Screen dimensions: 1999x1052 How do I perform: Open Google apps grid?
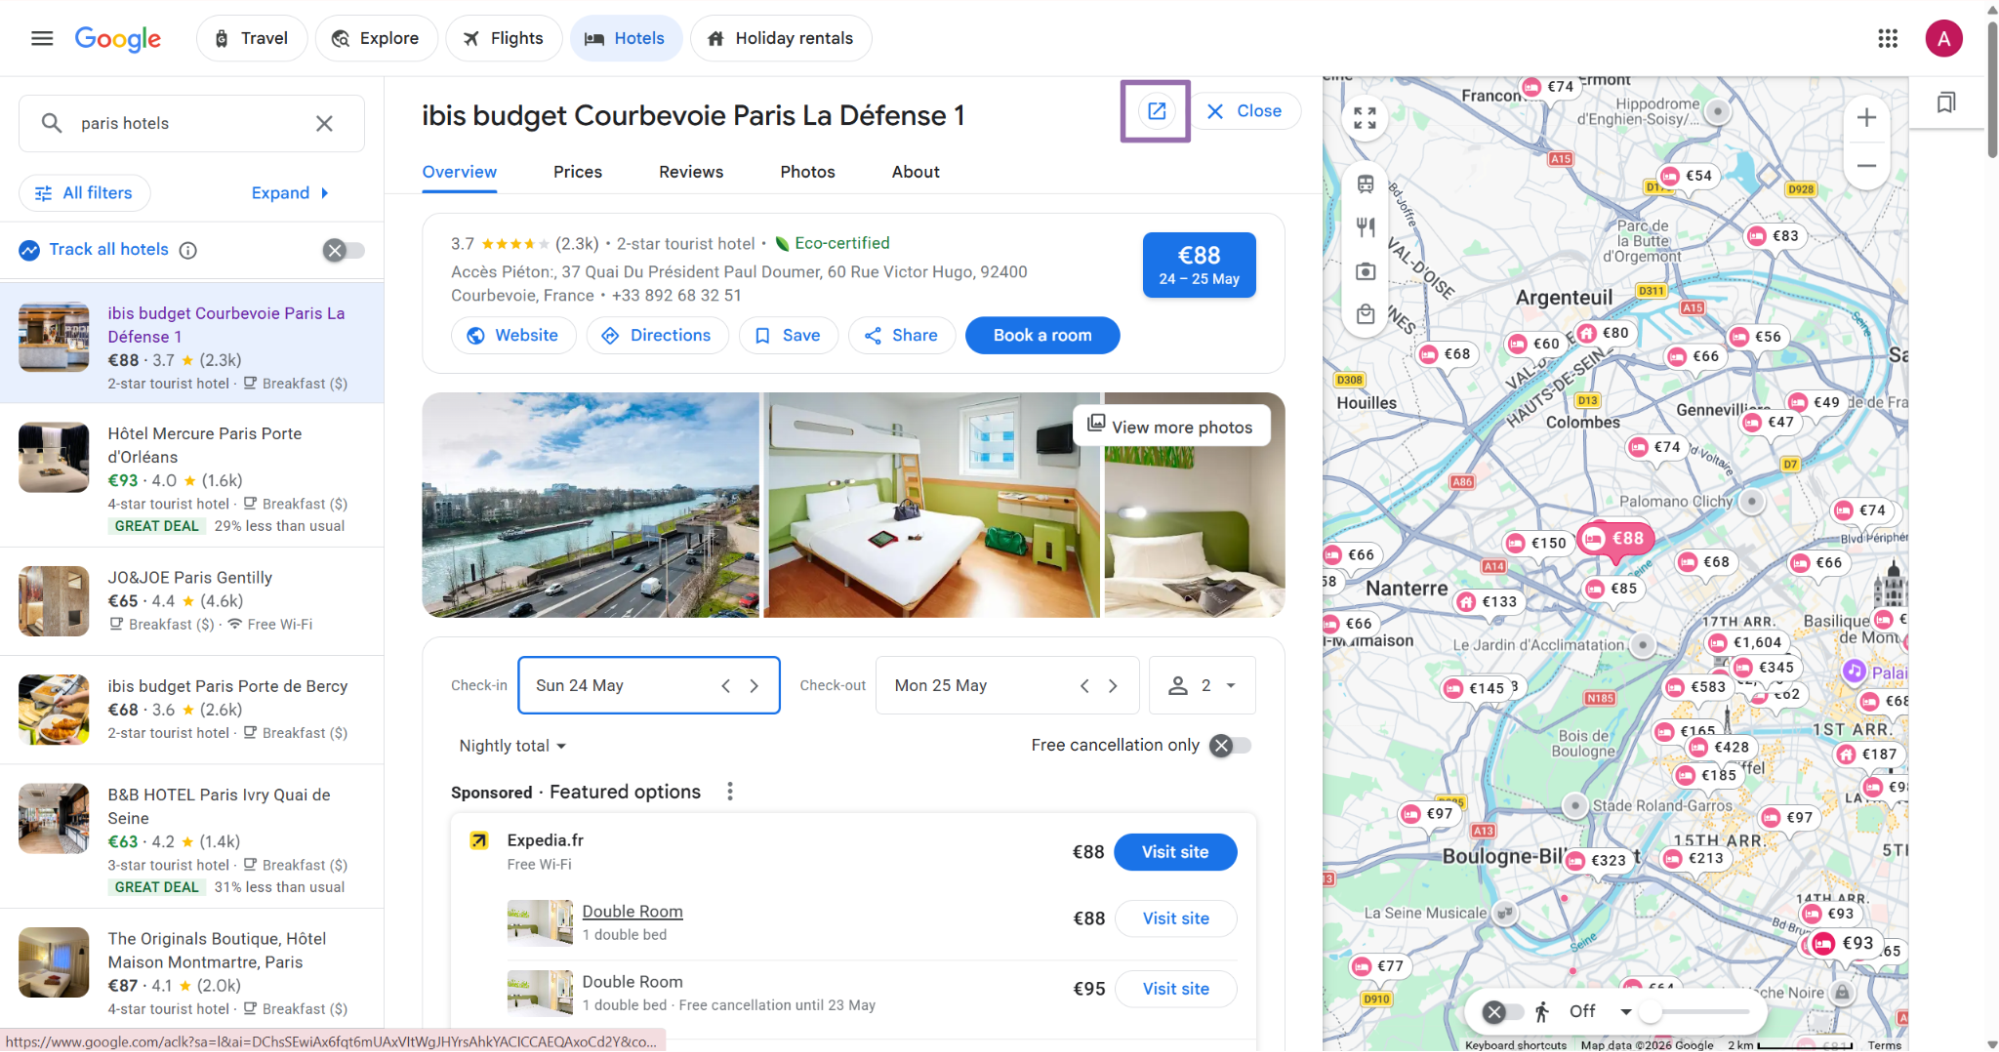click(x=1887, y=38)
